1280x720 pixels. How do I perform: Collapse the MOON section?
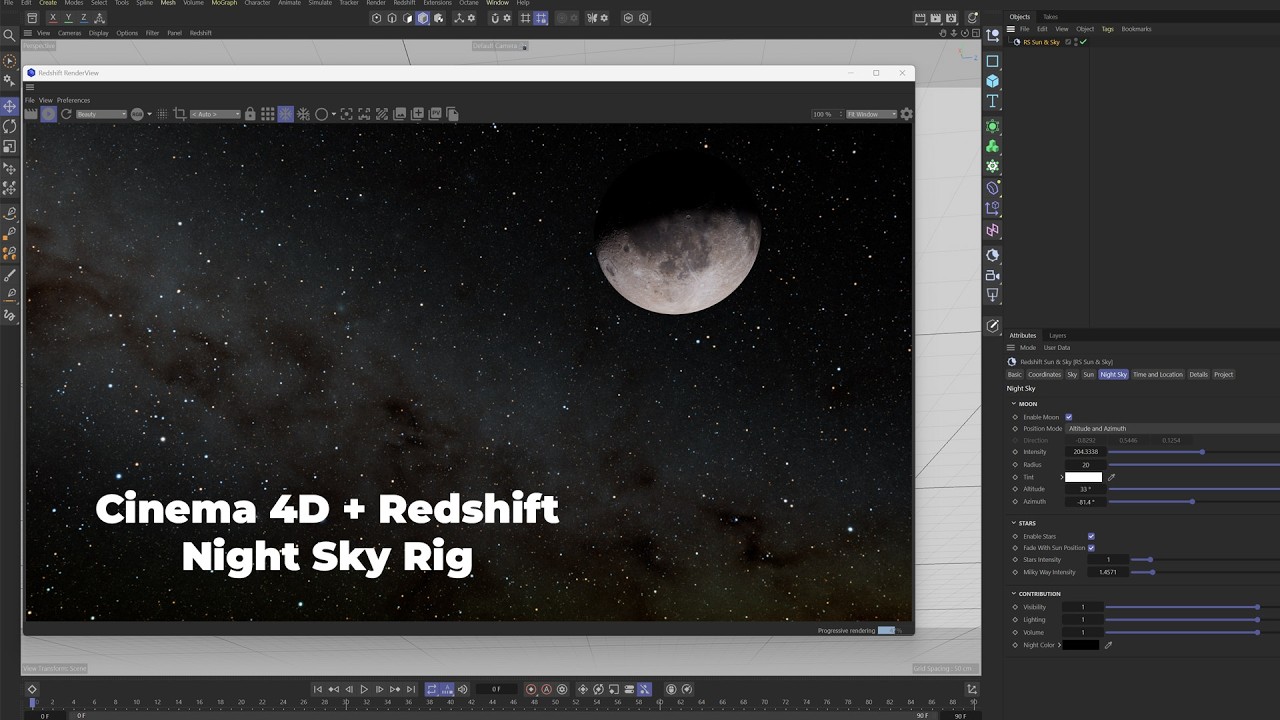[1013, 404]
